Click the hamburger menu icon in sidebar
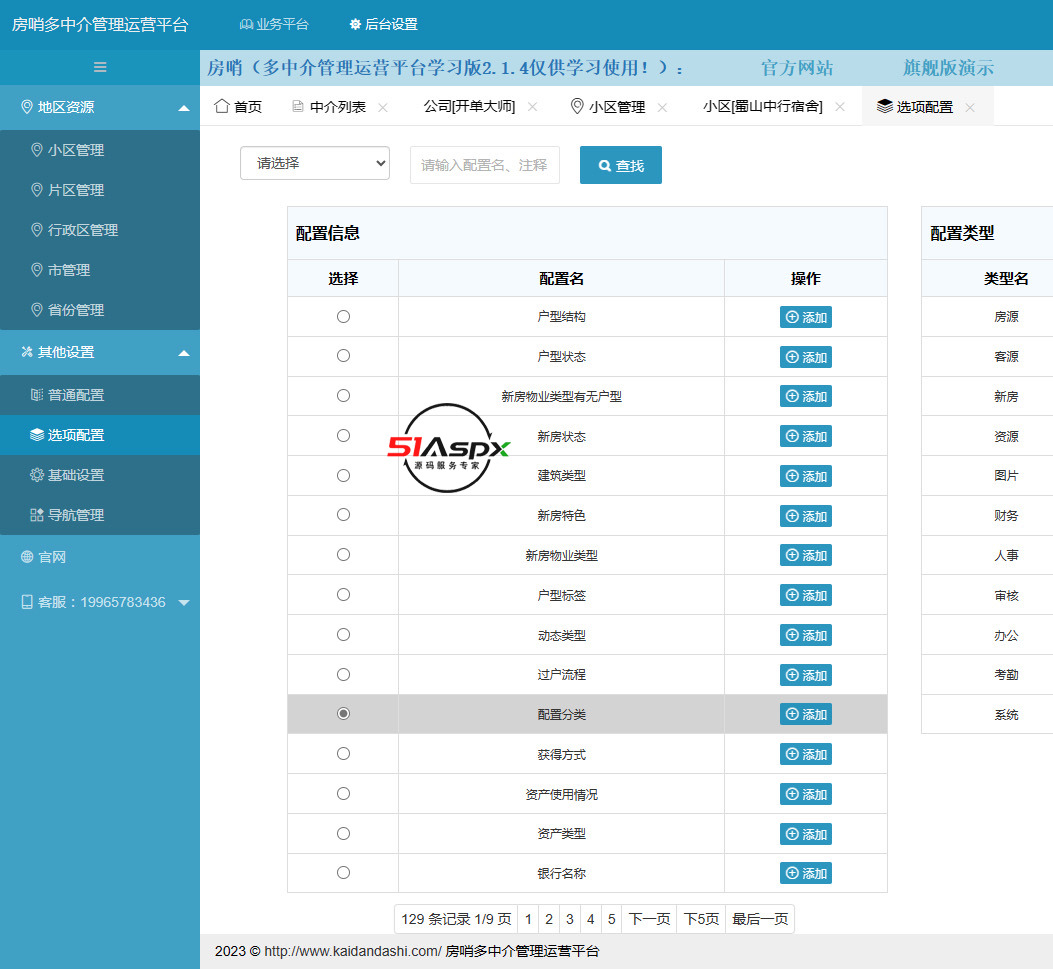Image resolution: width=1053 pixels, height=969 pixels. point(100,67)
